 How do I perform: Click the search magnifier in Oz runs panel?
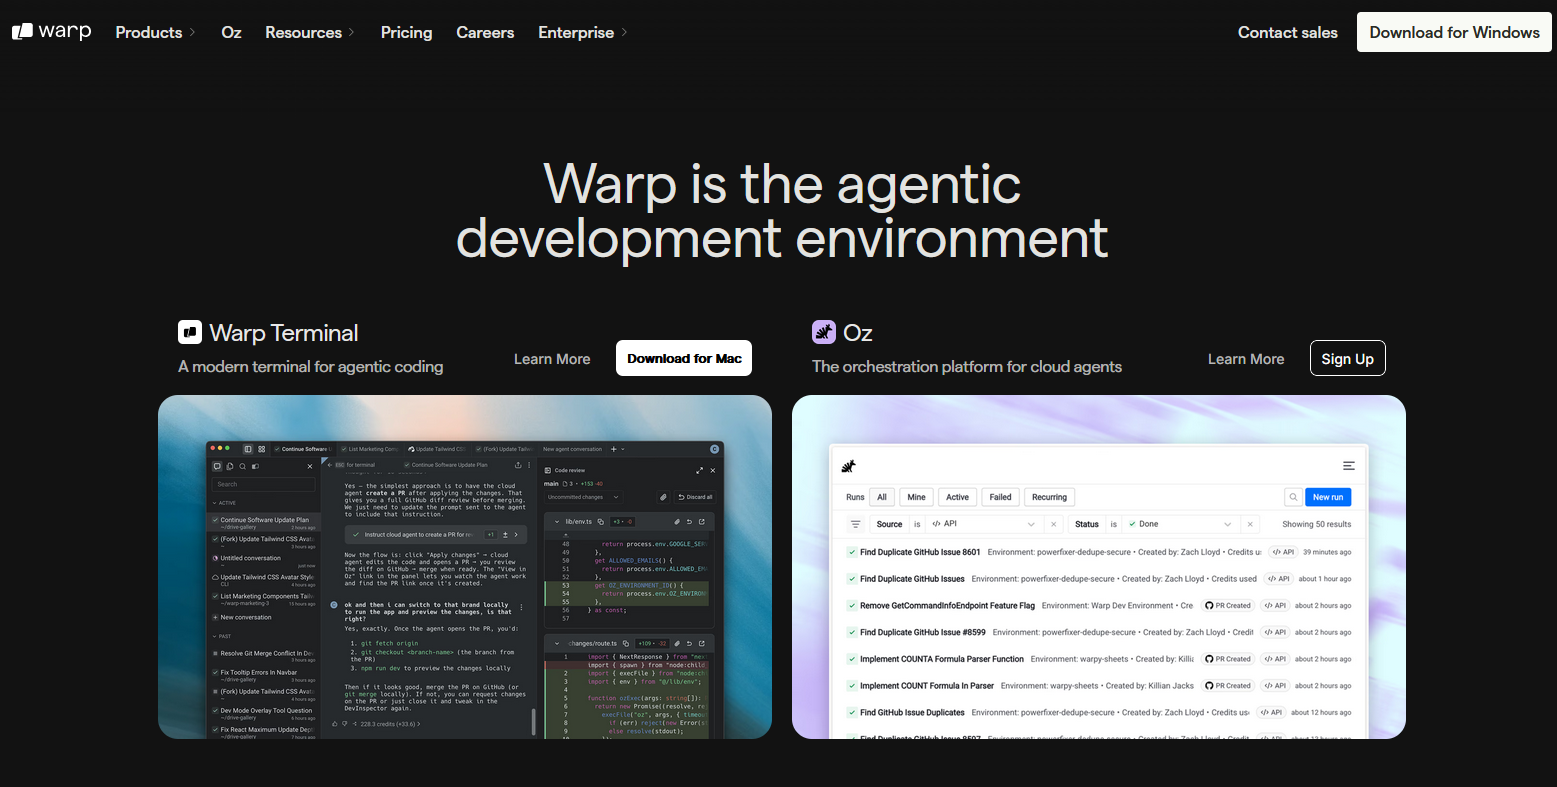1292,497
